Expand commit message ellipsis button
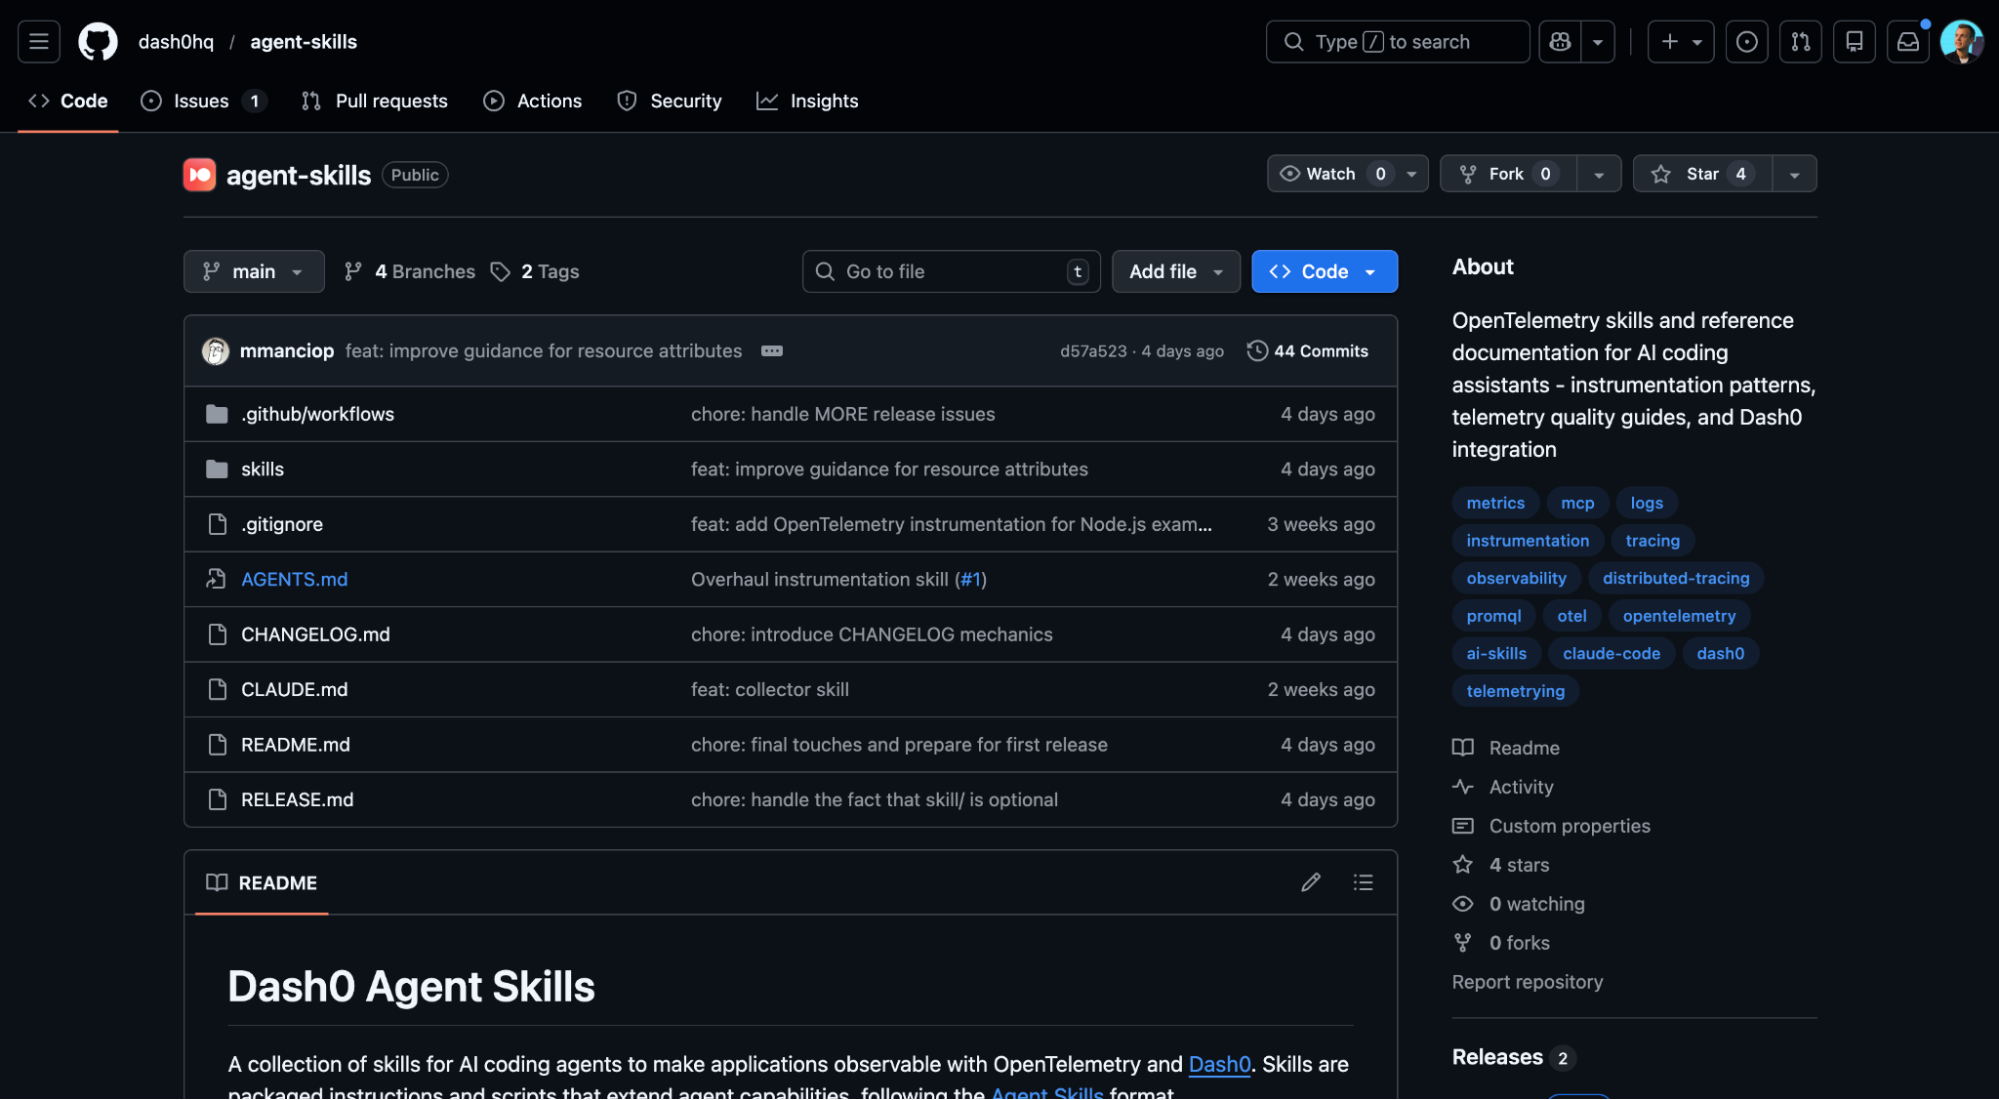Screen dimensions: 1999x1100 (x=771, y=351)
